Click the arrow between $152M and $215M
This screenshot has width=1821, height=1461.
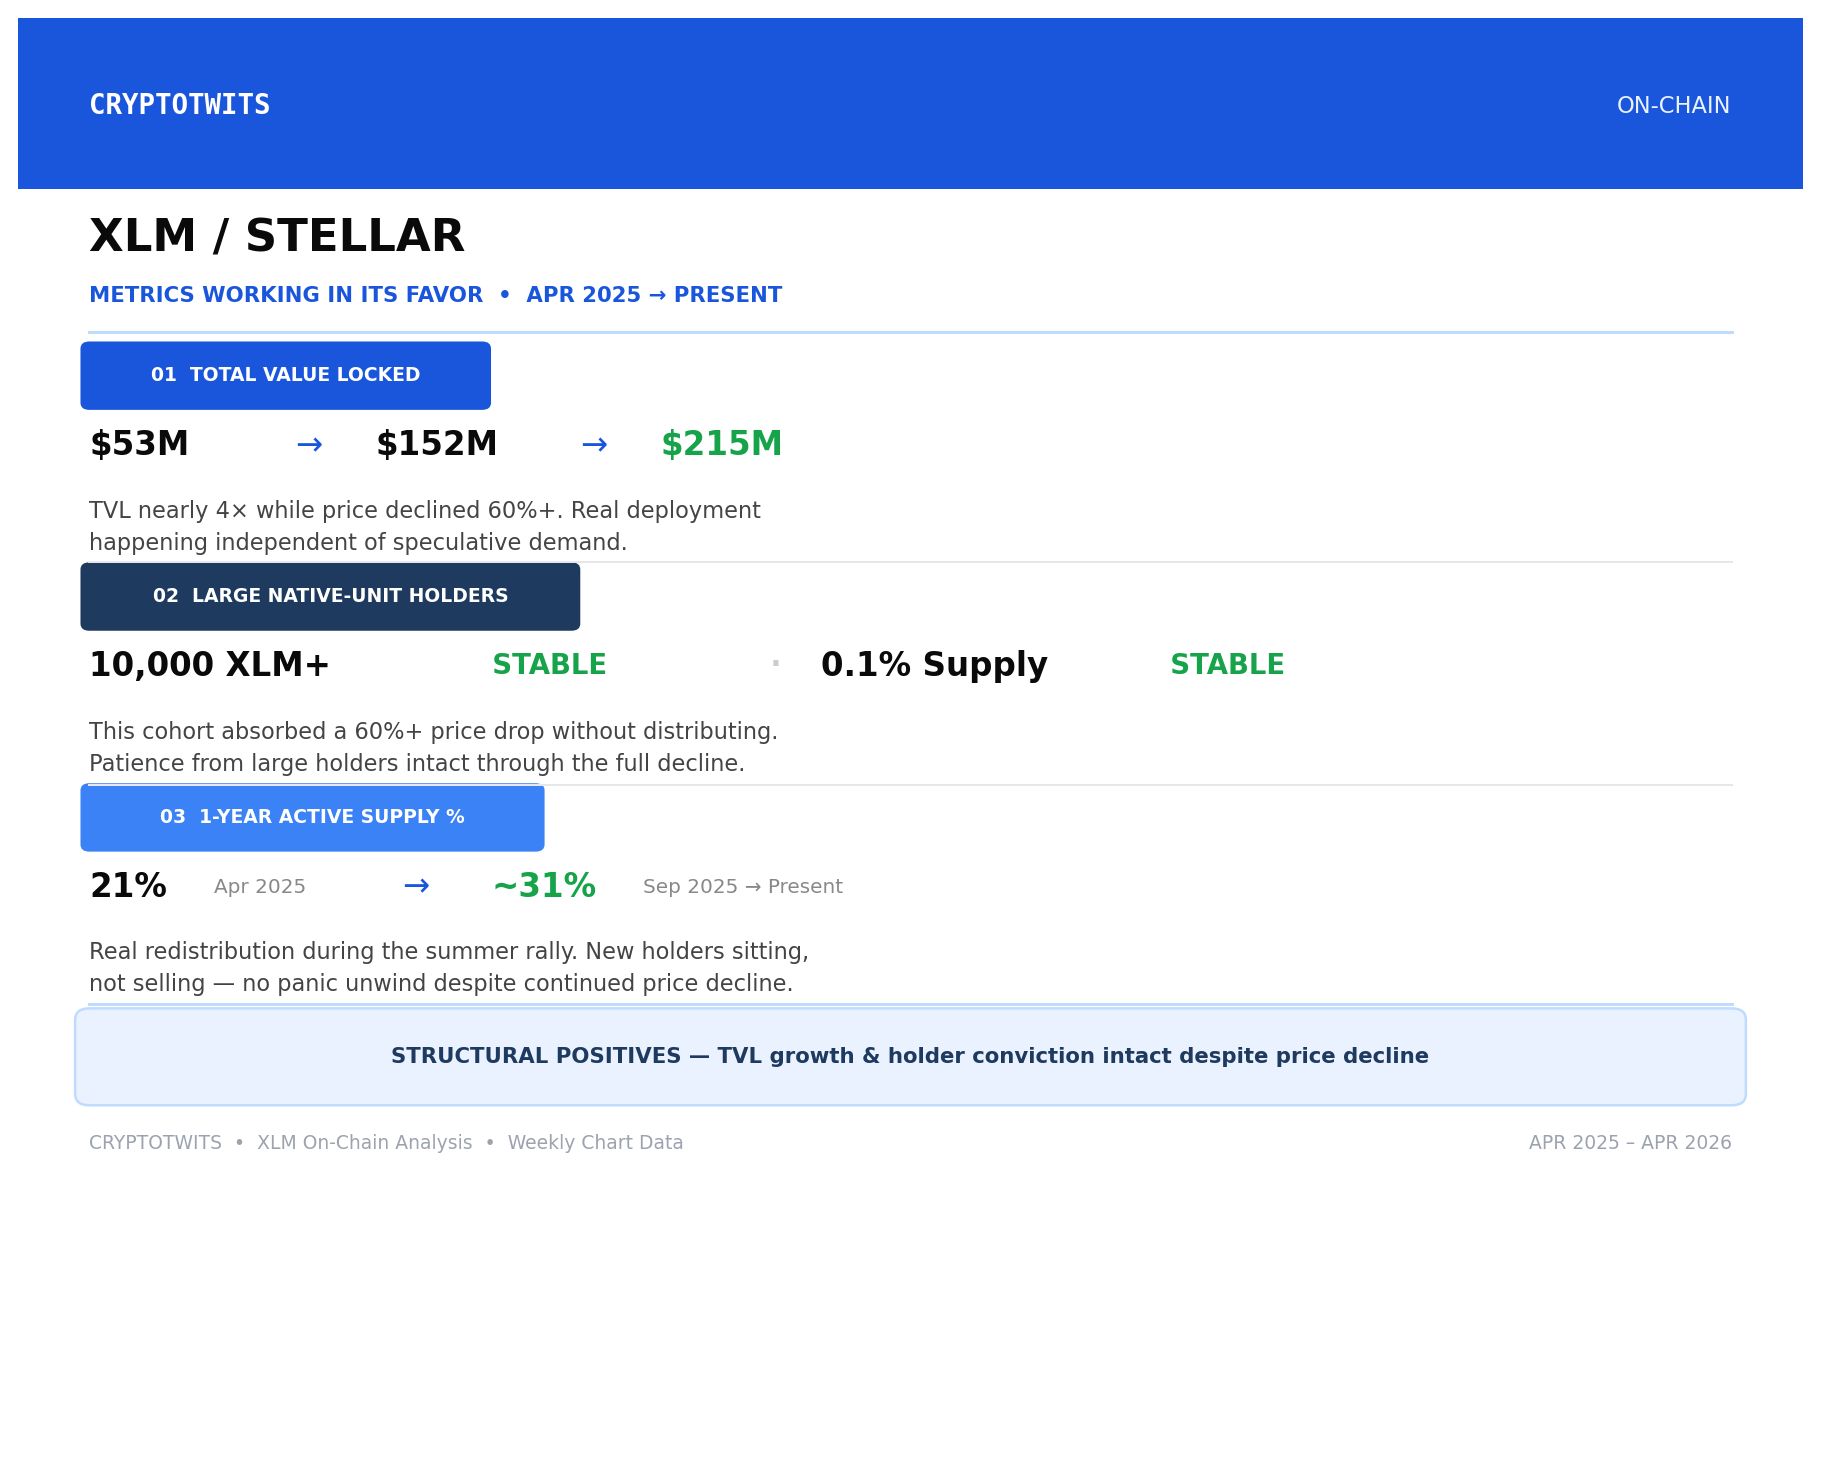click(594, 445)
